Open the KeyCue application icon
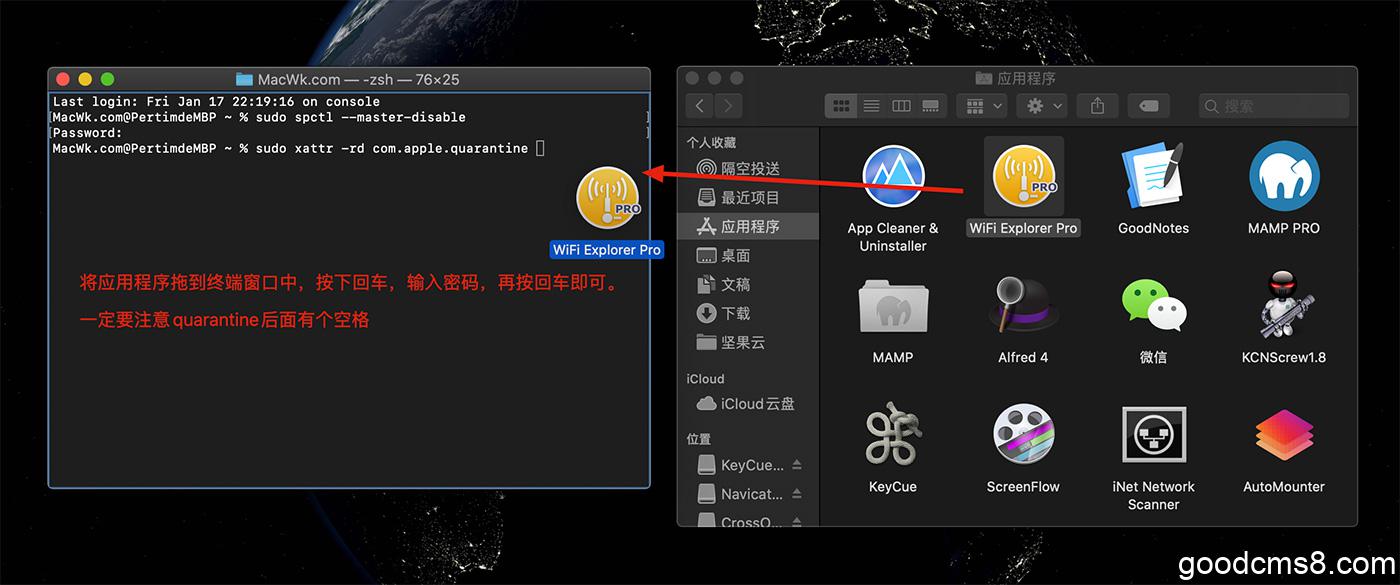The height and width of the screenshot is (585, 1400). click(893, 436)
